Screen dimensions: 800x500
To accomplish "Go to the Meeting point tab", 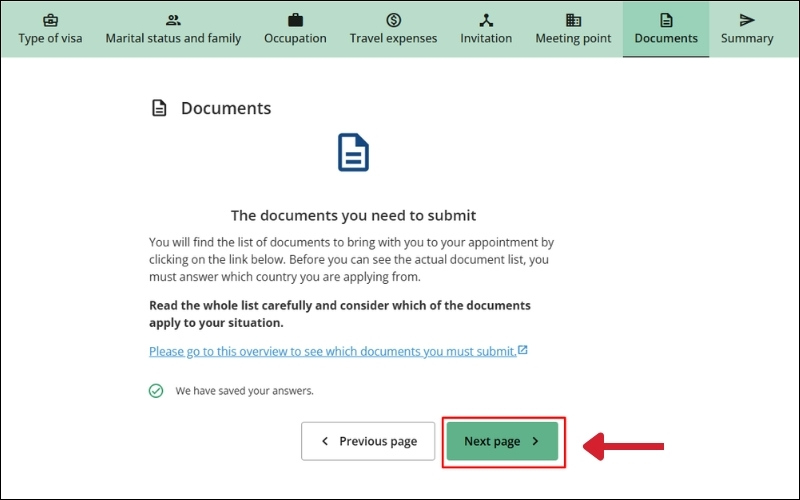I will [x=573, y=39].
